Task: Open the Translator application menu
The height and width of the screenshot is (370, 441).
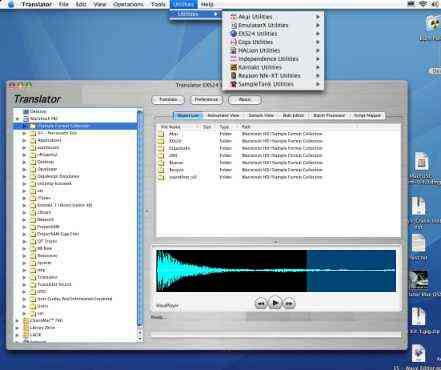Action: pos(37,4)
